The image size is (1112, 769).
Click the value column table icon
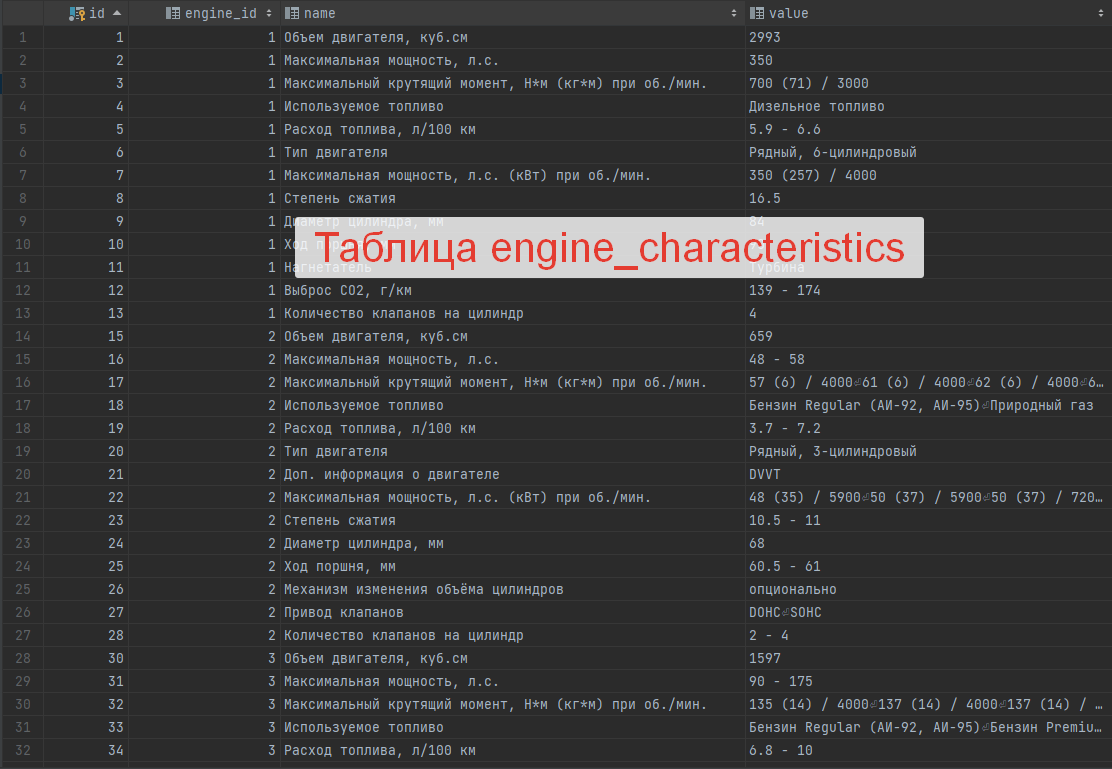[757, 13]
